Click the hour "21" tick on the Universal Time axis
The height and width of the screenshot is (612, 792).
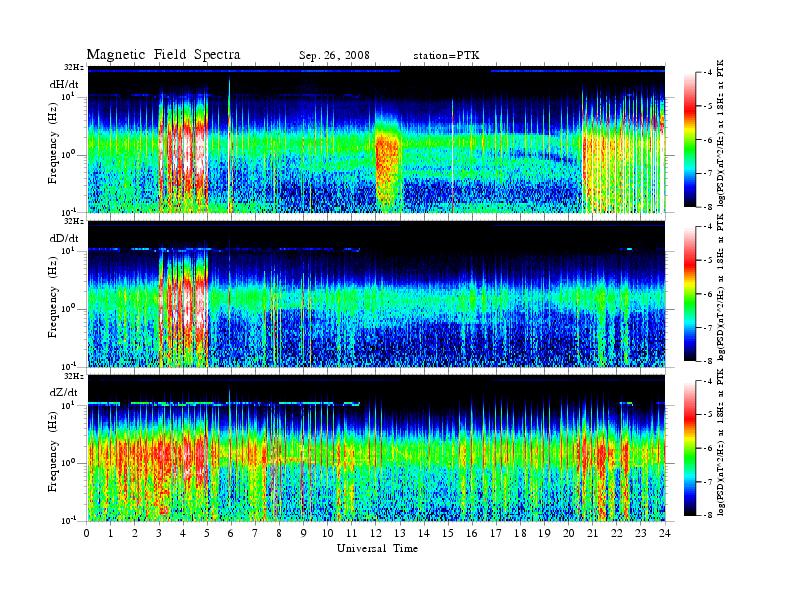[592, 533]
